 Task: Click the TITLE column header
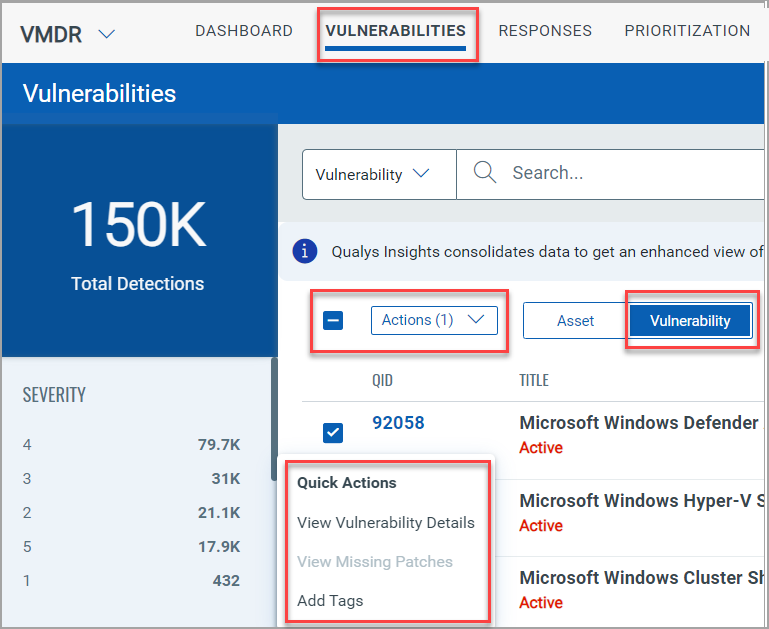click(x=534, y=380)
